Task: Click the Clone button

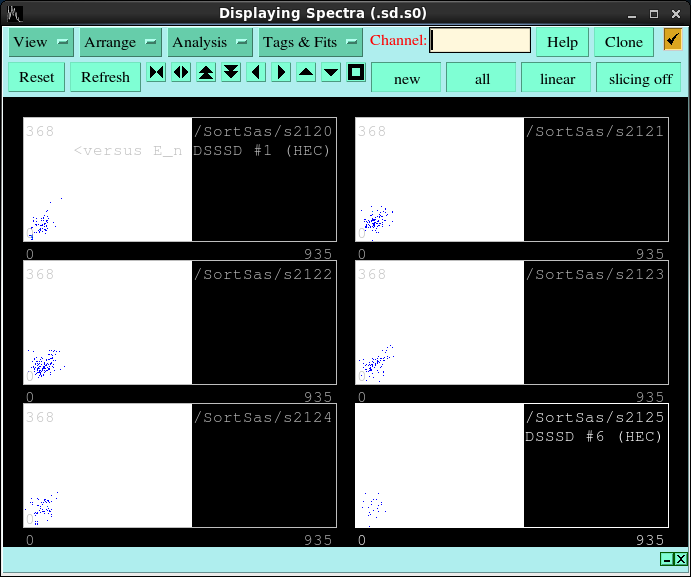Action: [x=623, y=42]
